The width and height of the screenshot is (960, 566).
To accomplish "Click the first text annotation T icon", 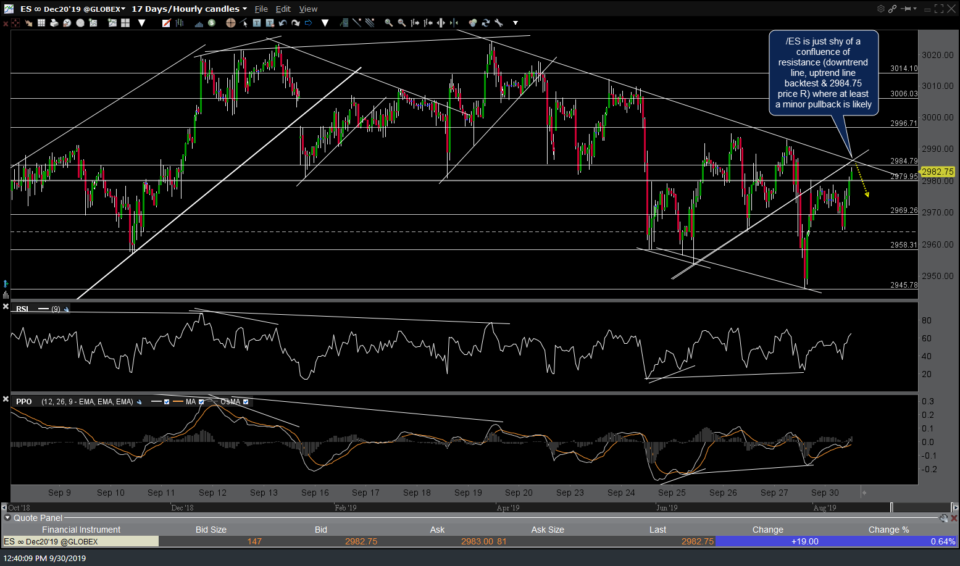I will pyautogui.click(x=257, y=23).
